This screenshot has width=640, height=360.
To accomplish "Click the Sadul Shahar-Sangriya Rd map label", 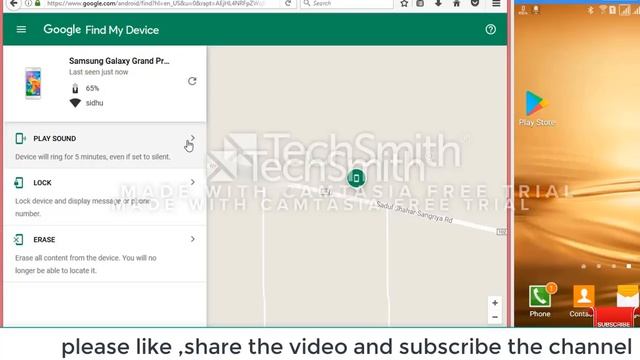I will tap(414, 212).
